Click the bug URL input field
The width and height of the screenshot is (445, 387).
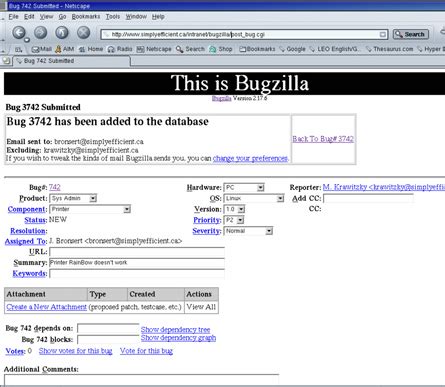click(x=137, y=252)
